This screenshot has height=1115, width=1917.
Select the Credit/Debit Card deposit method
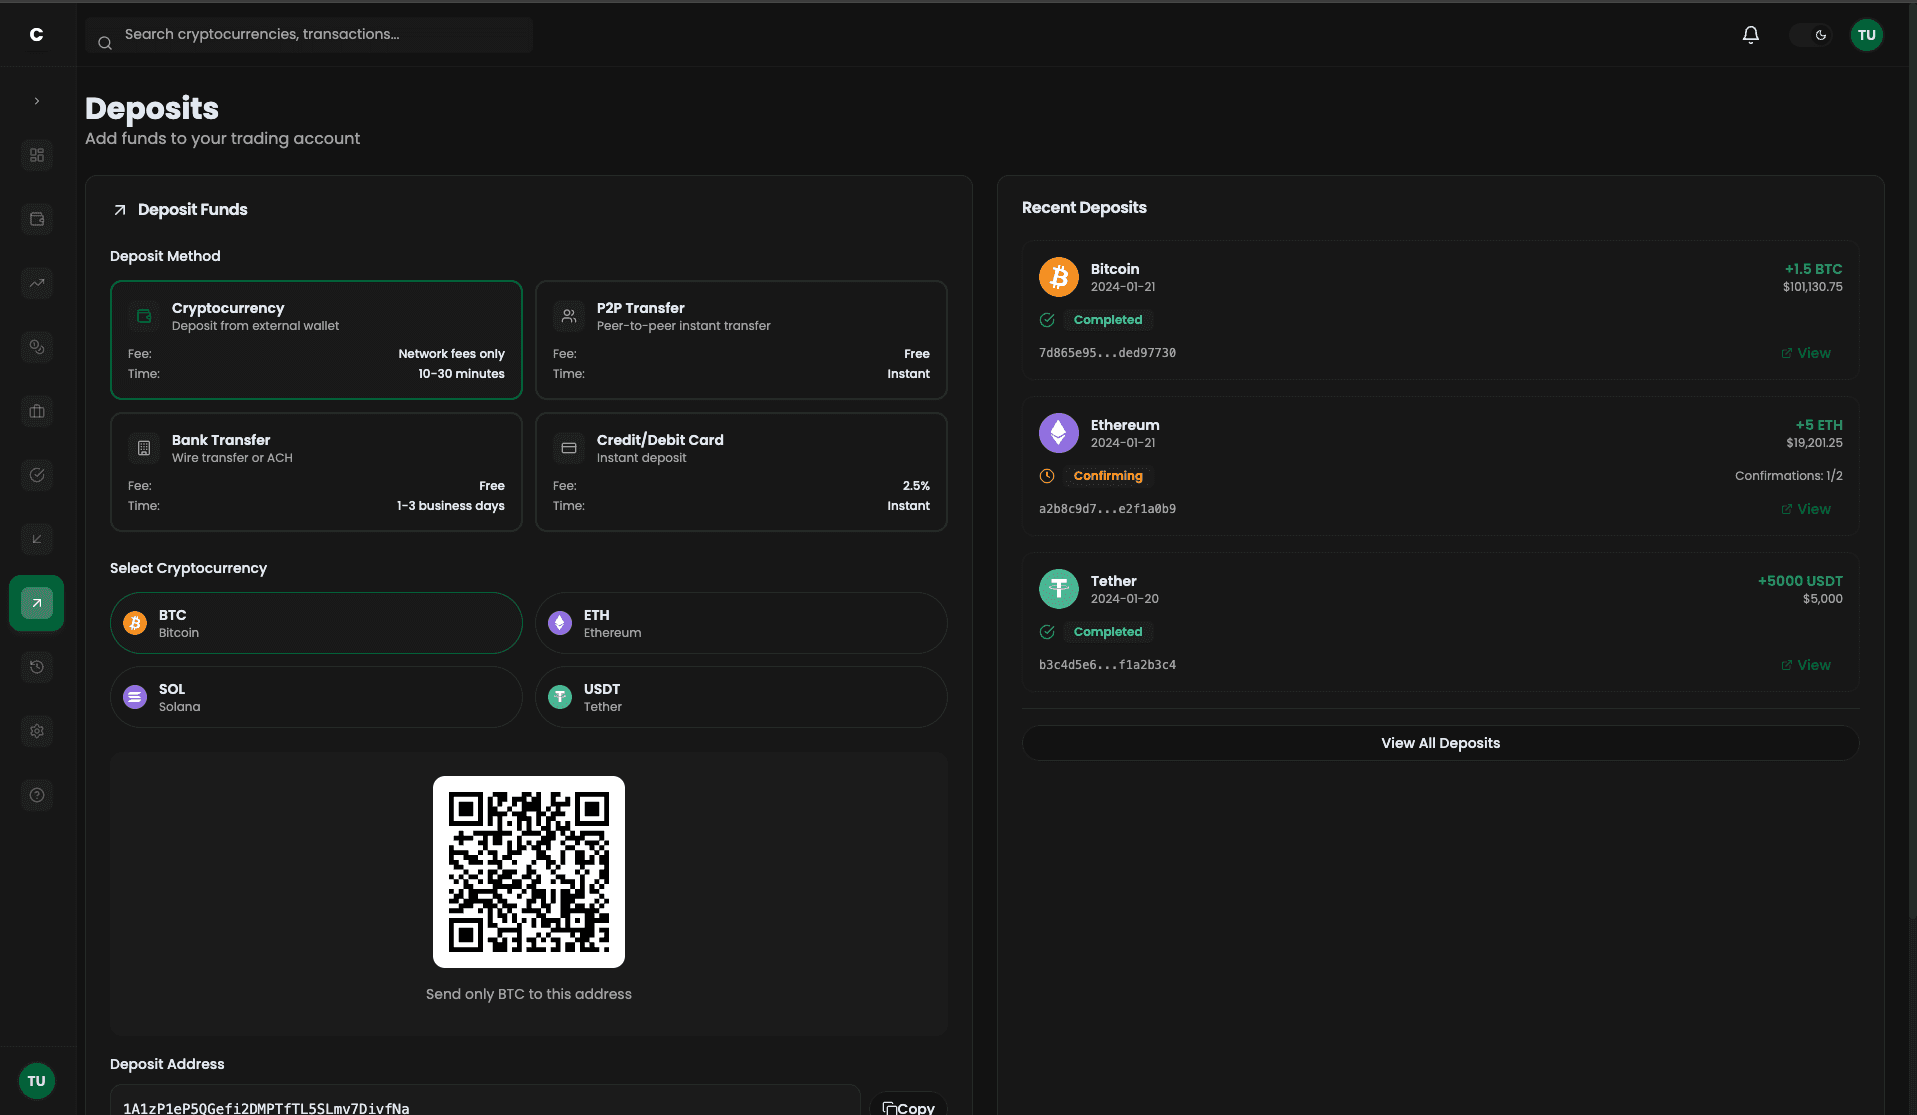tap(740, 471)
